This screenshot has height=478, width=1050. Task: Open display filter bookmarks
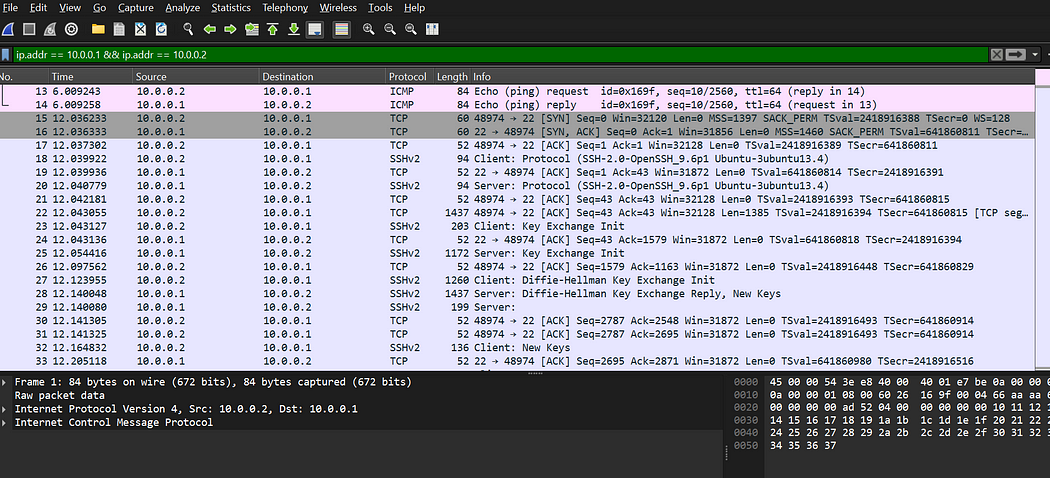coord(6,55)
